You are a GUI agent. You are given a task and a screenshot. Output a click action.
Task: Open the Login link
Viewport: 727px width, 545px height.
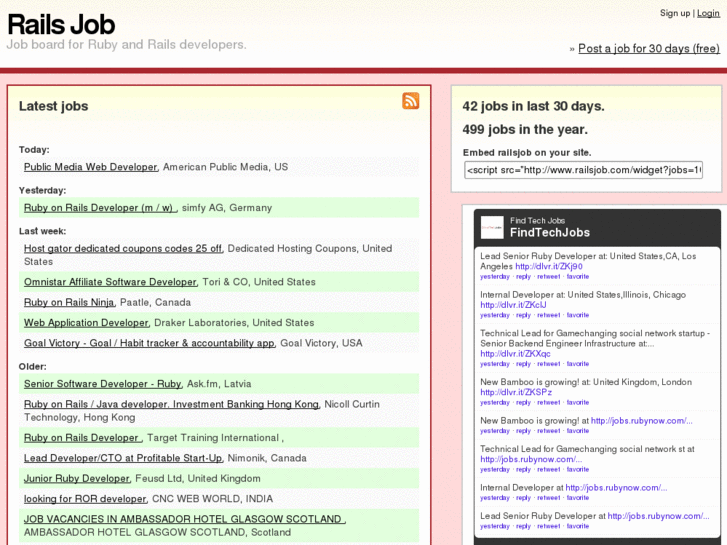(708, 13)
